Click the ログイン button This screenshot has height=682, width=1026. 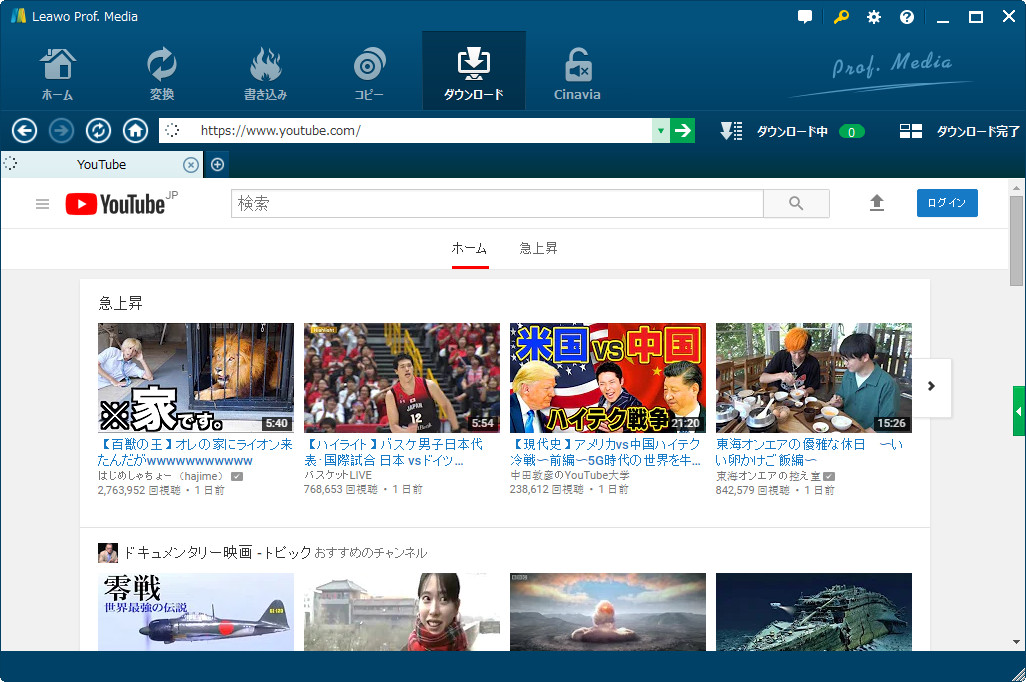pos(947,203)
